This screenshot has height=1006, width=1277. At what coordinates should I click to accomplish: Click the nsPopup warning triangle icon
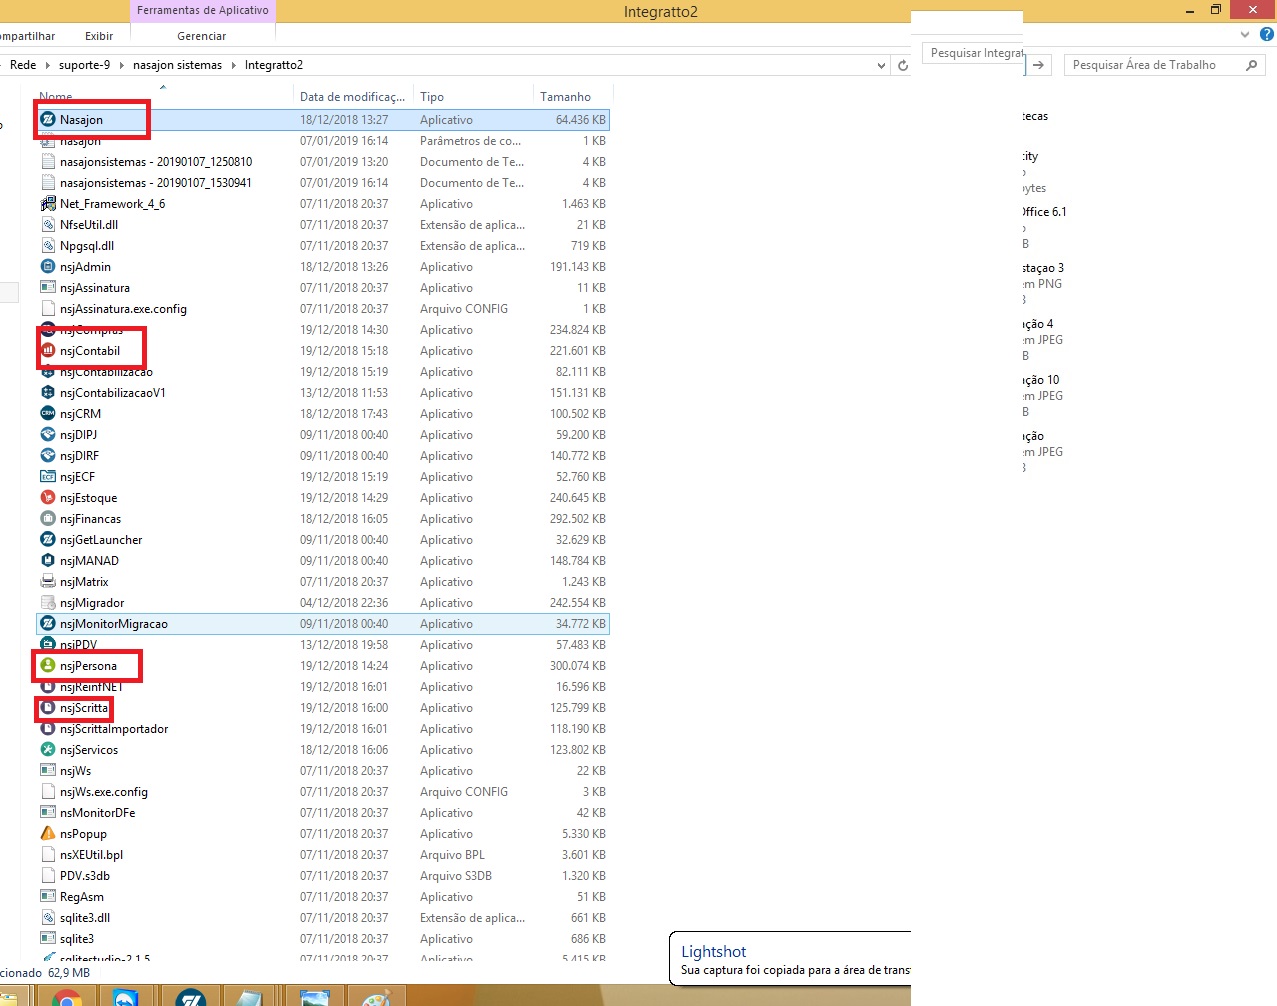coord(48,834)
